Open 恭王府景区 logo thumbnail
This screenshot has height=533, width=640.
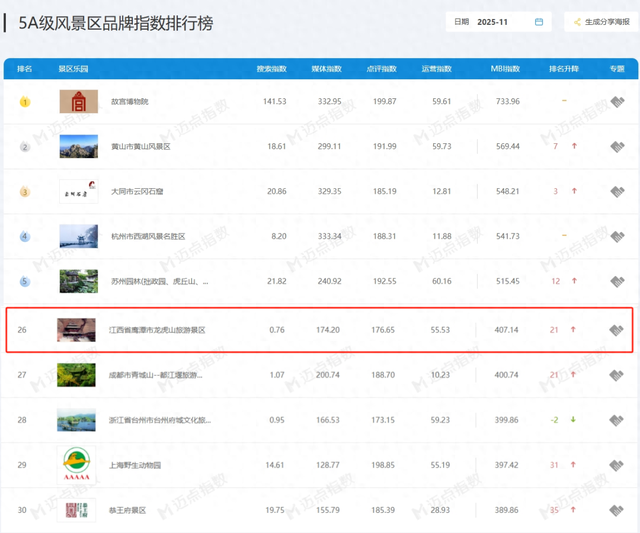click(x=76, y=510)
